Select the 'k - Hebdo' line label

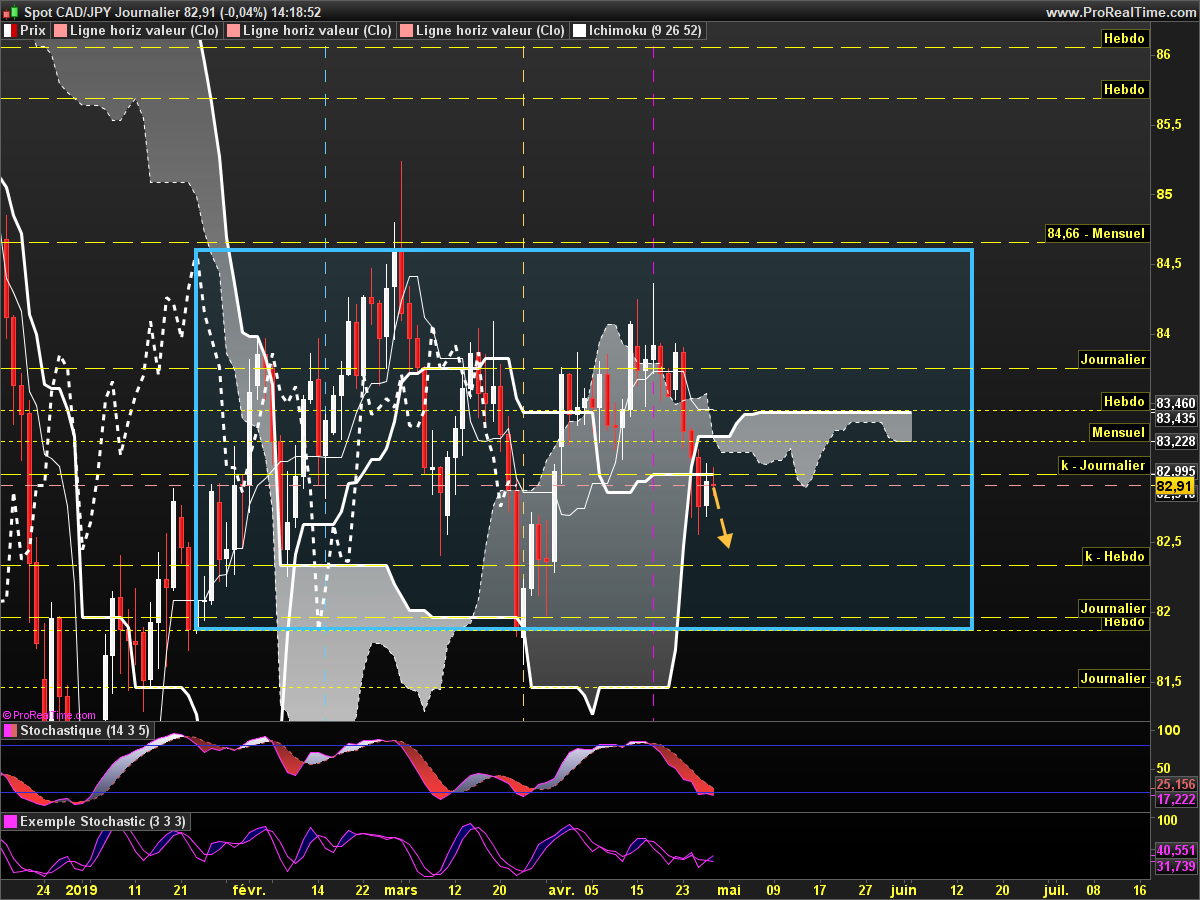(1116, 555)
